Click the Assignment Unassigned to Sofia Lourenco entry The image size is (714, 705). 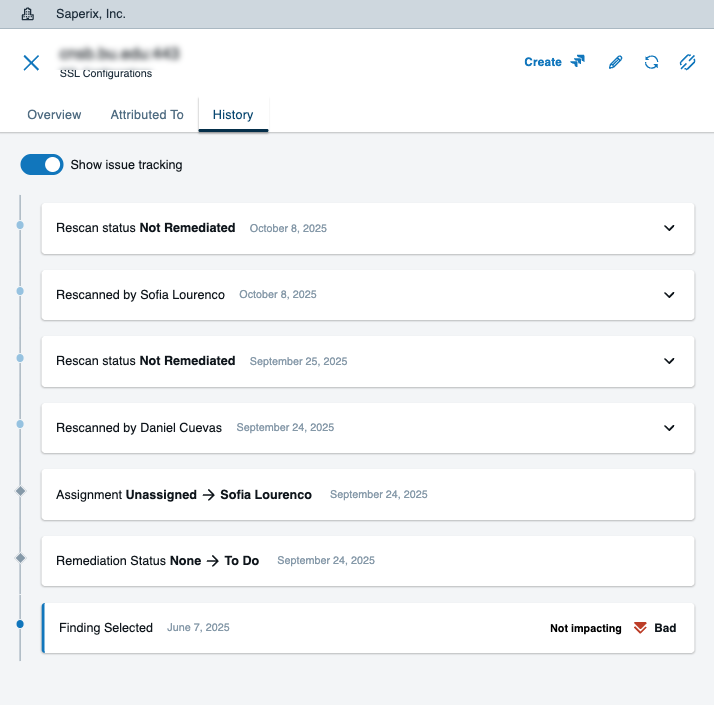pyautogui.click(x=367, y=495)
